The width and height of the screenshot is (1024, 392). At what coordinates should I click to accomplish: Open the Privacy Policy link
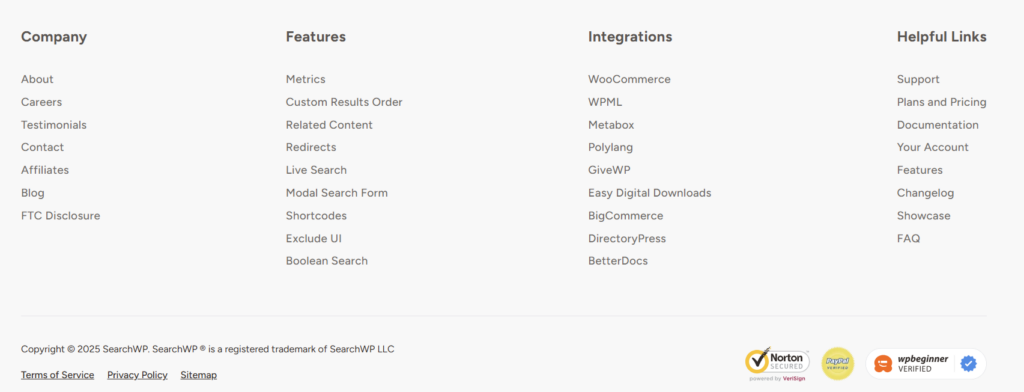(137, 375)
